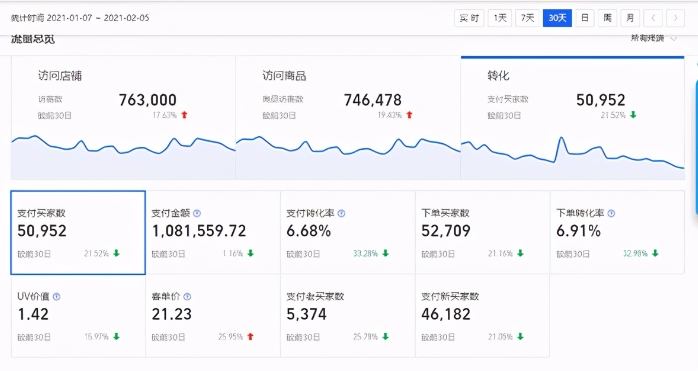Viewport: 698px width, 371px height.
Task: Click the 46,182 new buyers value
Action: click(x=446, y=314)
